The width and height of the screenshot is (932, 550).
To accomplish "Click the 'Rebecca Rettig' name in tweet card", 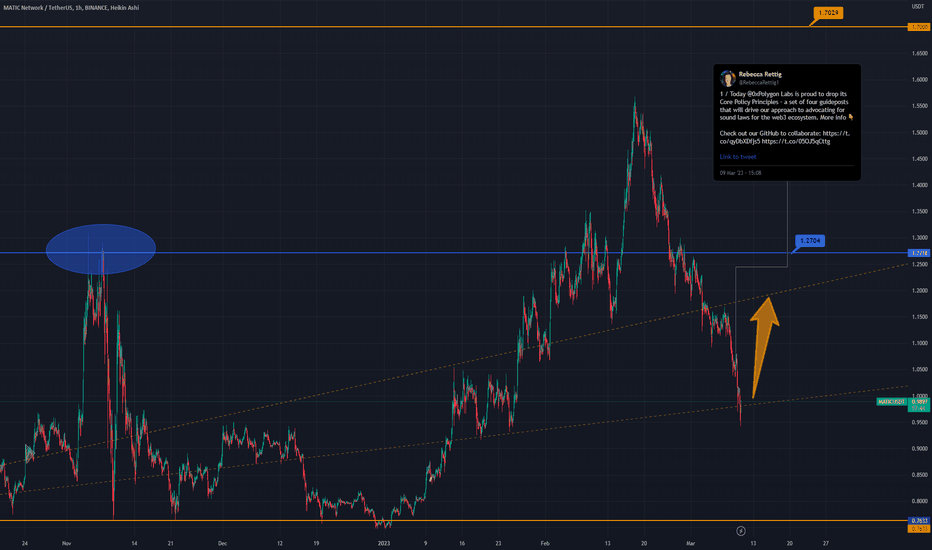I will [x=760, y=74].
